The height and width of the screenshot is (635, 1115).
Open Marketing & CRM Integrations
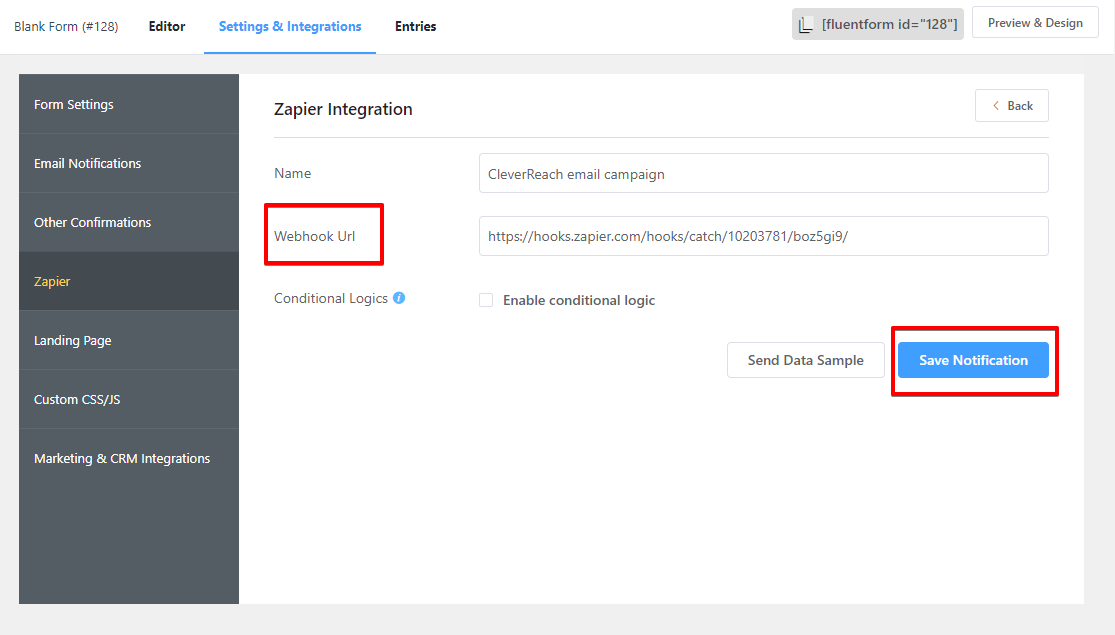pyautogui.click(x=129, y=458)
